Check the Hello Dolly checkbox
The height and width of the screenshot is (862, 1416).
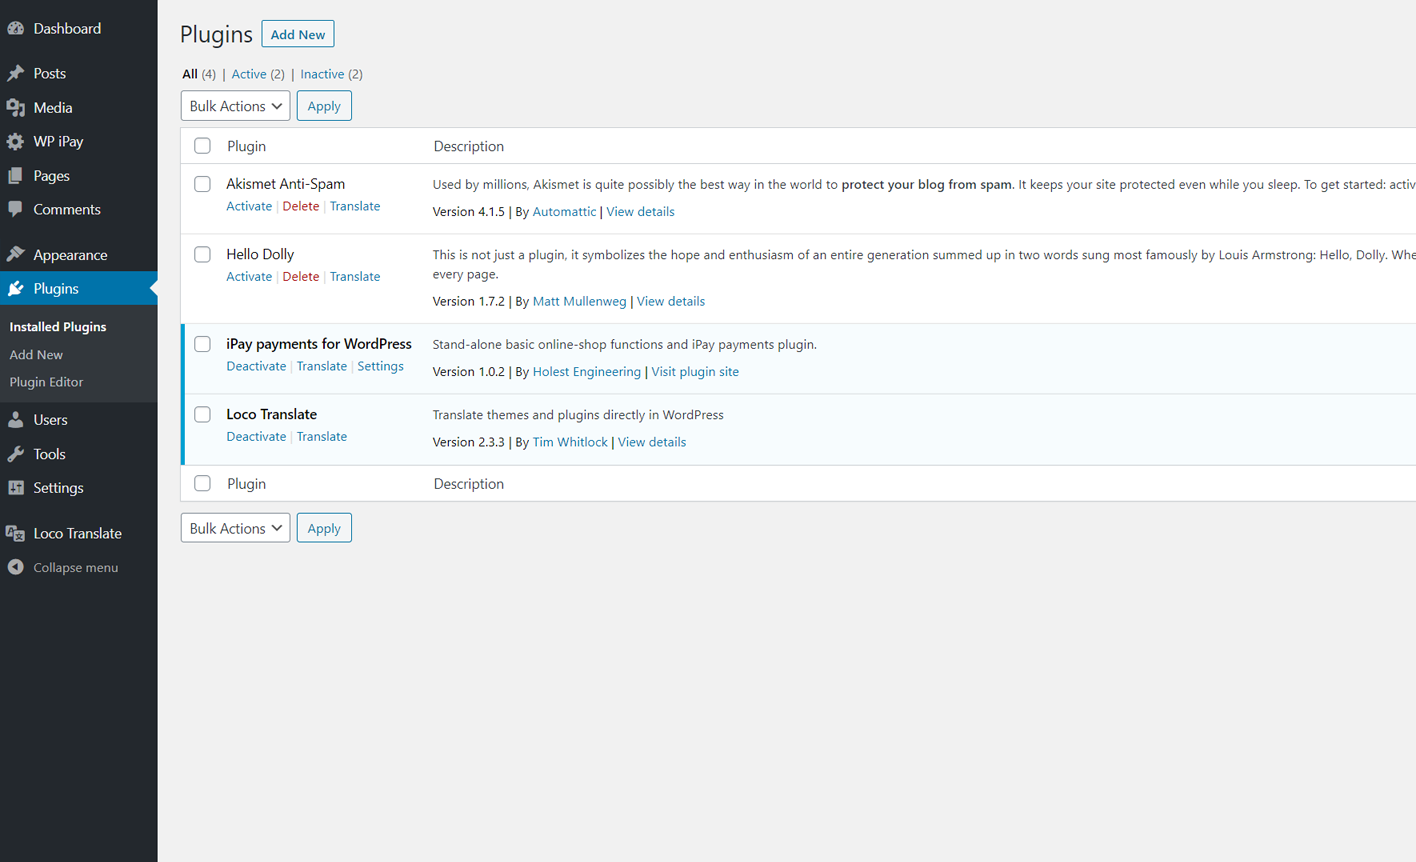202,254
